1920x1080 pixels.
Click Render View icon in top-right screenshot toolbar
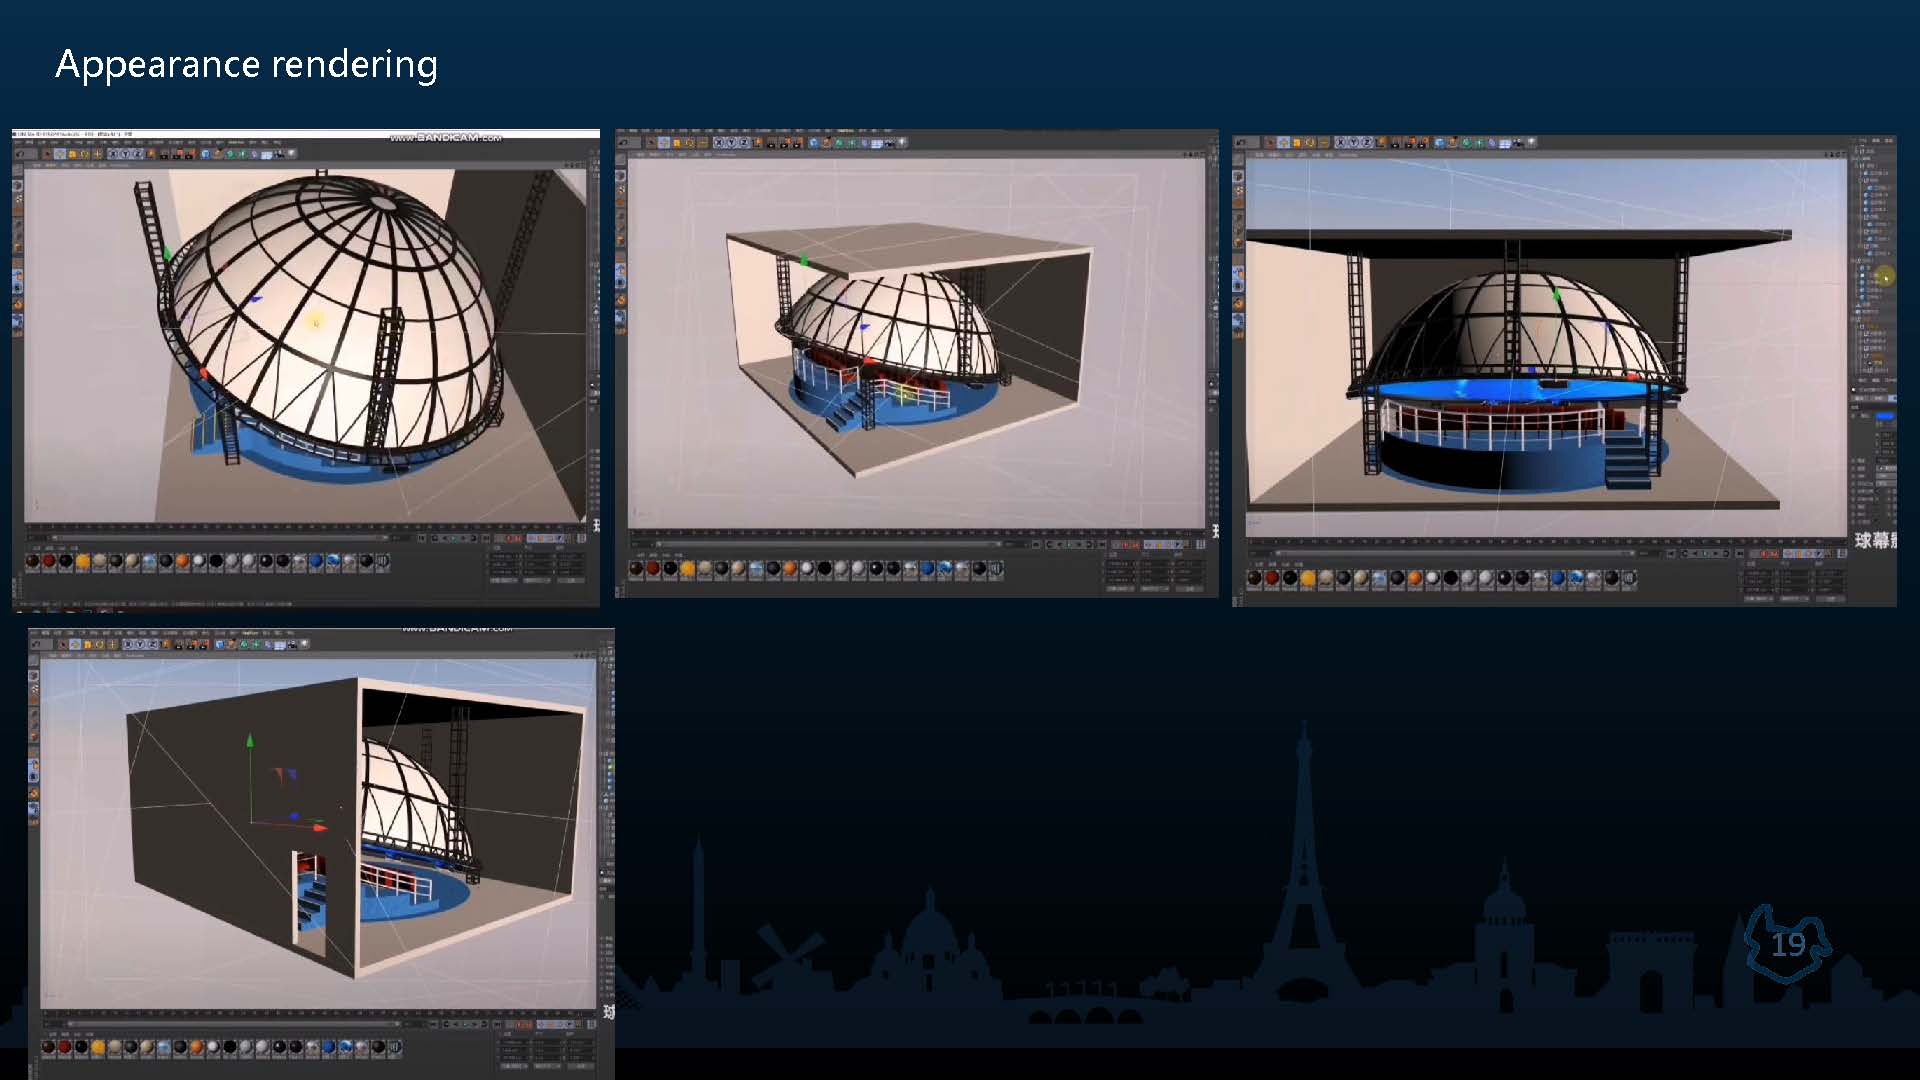pyautogui.click(x=1394, y=142)
